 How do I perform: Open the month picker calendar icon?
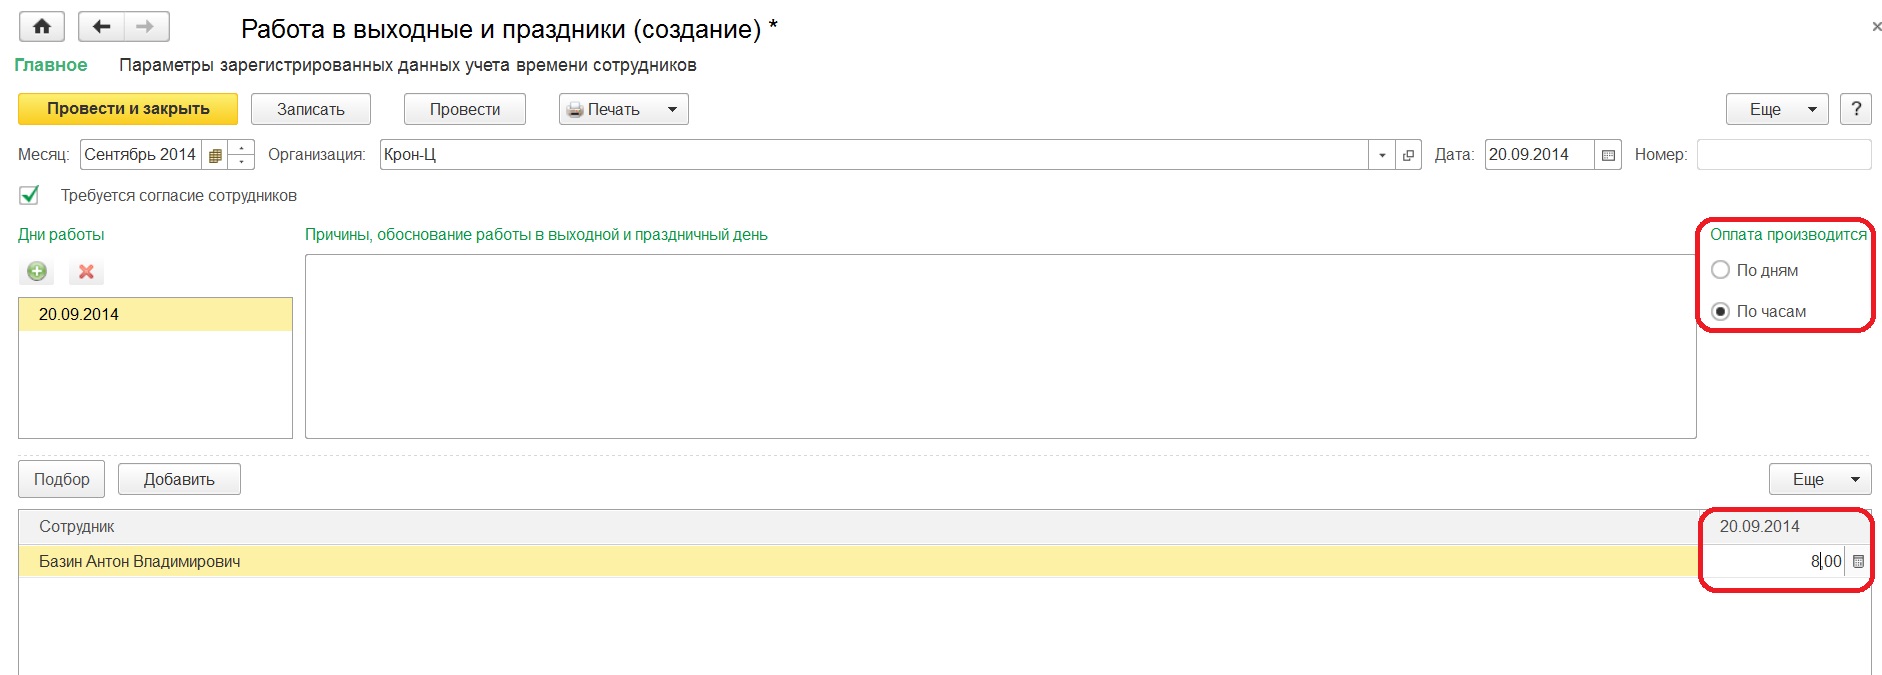215,155
